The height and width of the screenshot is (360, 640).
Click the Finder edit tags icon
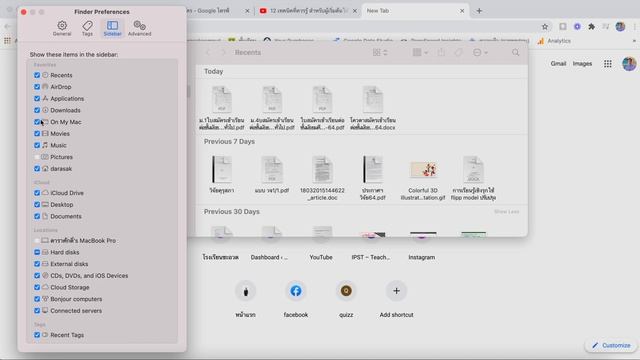(x=459, y=52)
